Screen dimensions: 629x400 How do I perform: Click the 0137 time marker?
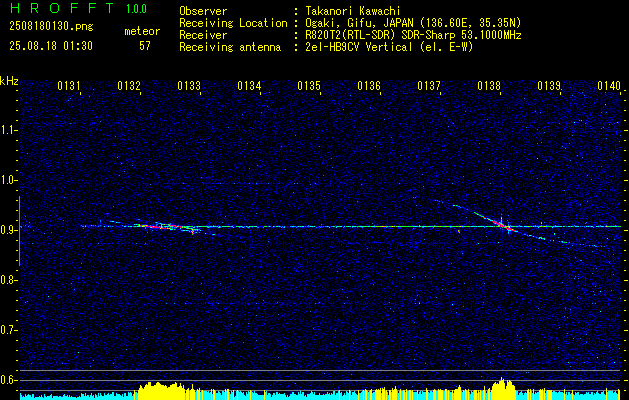pyautogui.click(x=429, y=86)
